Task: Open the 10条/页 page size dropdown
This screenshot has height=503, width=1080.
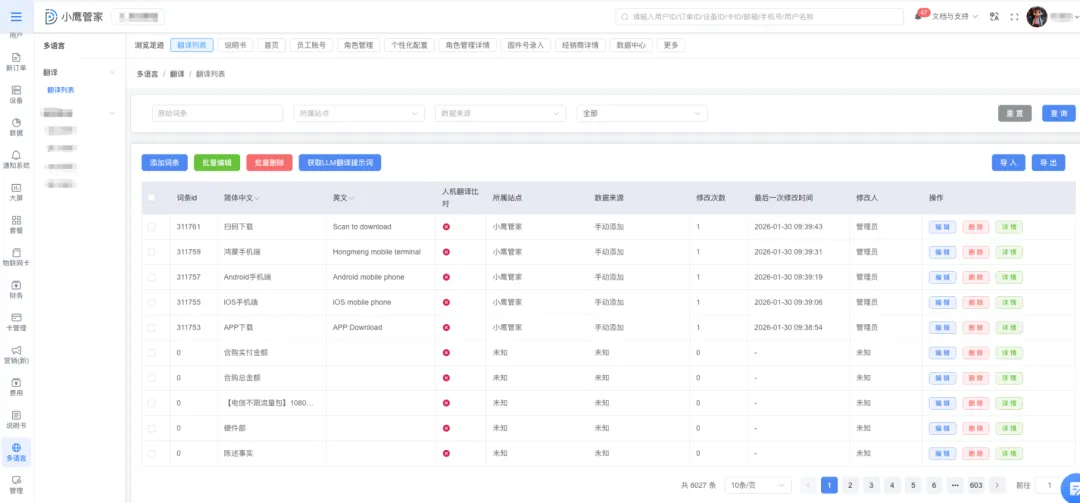Action: tap(757, 485)
